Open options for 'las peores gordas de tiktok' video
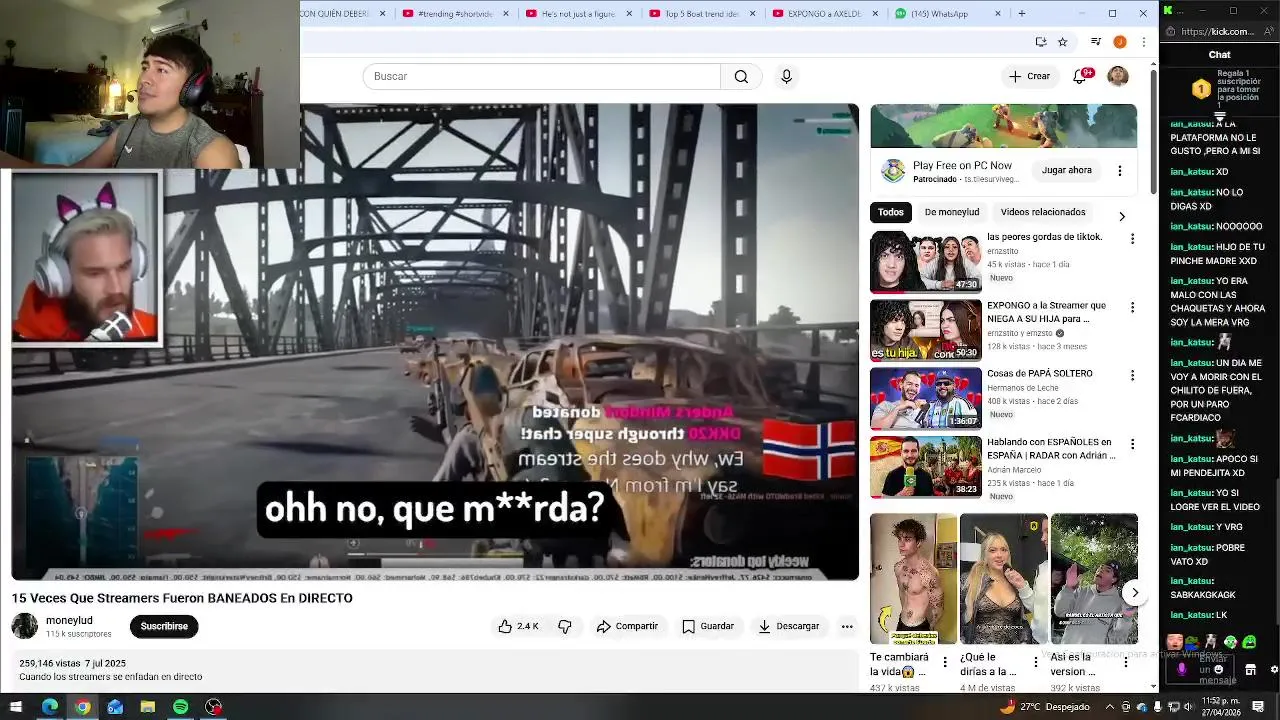This screenshot has width=1280, height=720. tap(1132, 239)
